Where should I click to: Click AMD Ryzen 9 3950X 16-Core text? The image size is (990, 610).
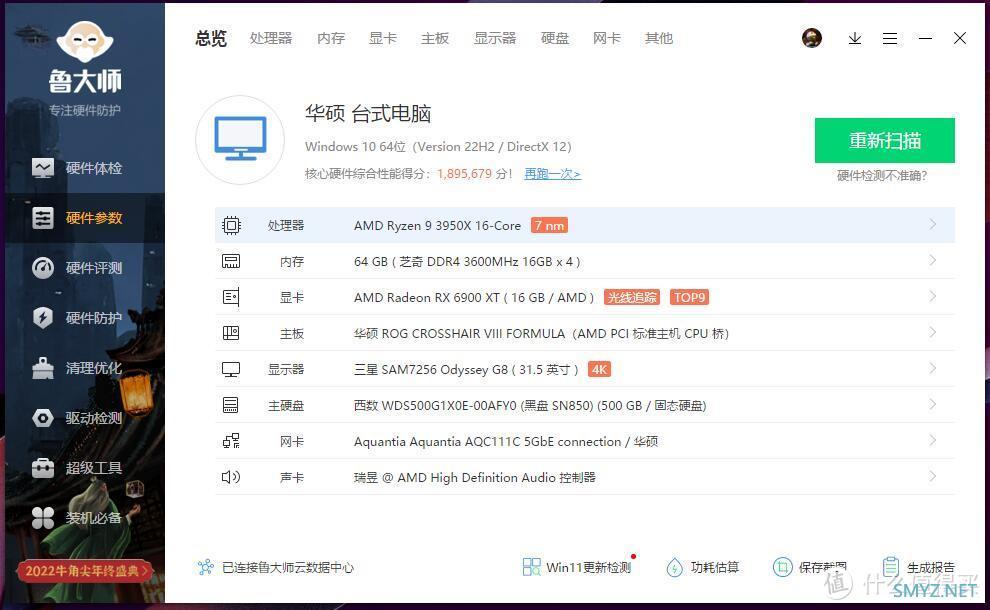coord(438,225)
